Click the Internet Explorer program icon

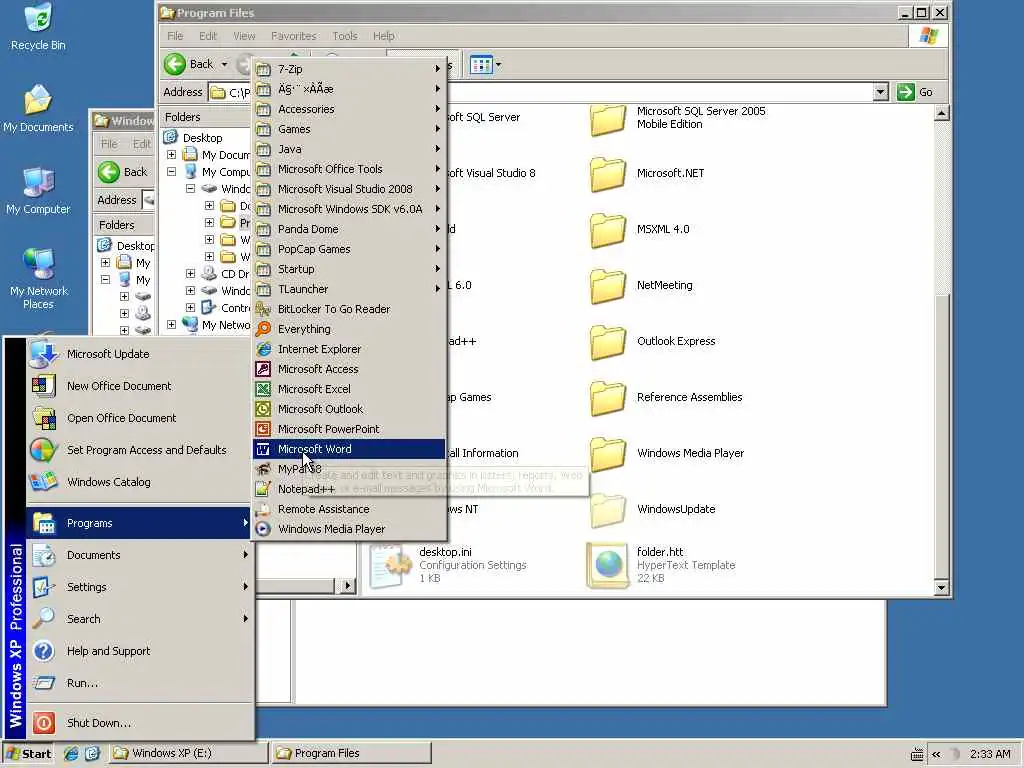click(x=263, y=349)
